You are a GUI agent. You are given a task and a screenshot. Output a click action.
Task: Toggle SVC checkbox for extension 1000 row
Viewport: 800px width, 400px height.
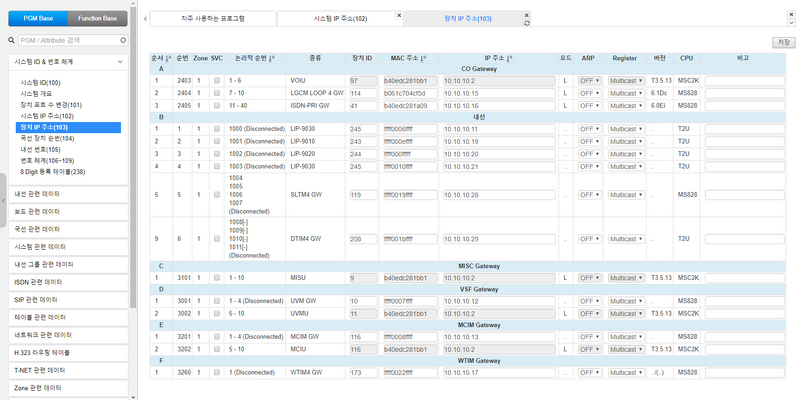(x=217, y=129)
